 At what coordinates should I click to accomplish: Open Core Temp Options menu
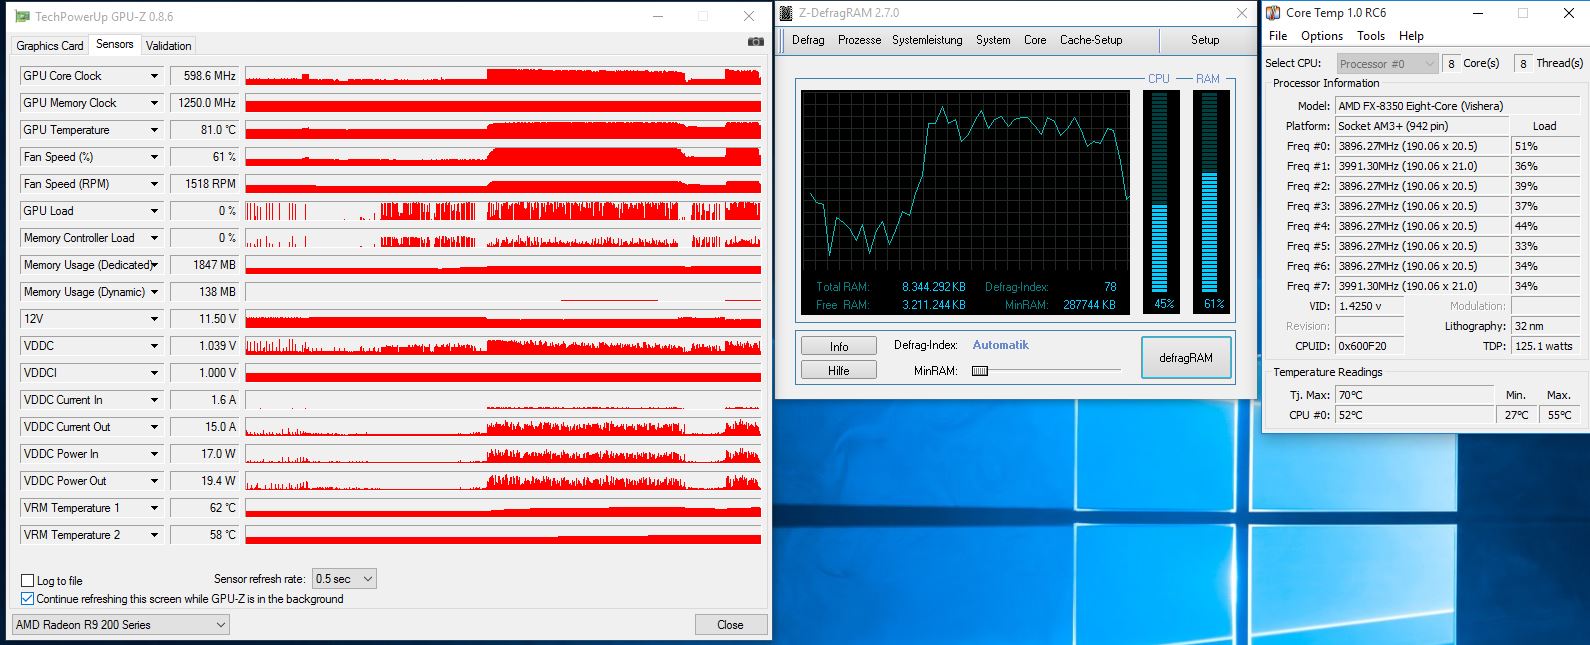point(1322,36)
